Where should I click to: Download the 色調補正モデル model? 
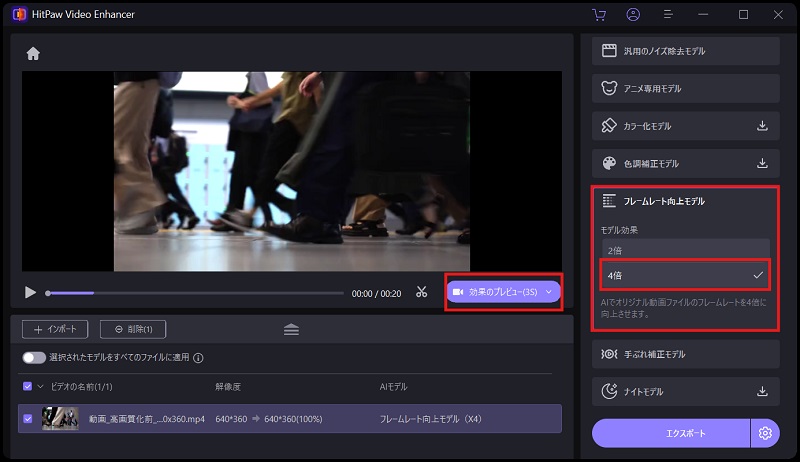[x=762, y=163]
